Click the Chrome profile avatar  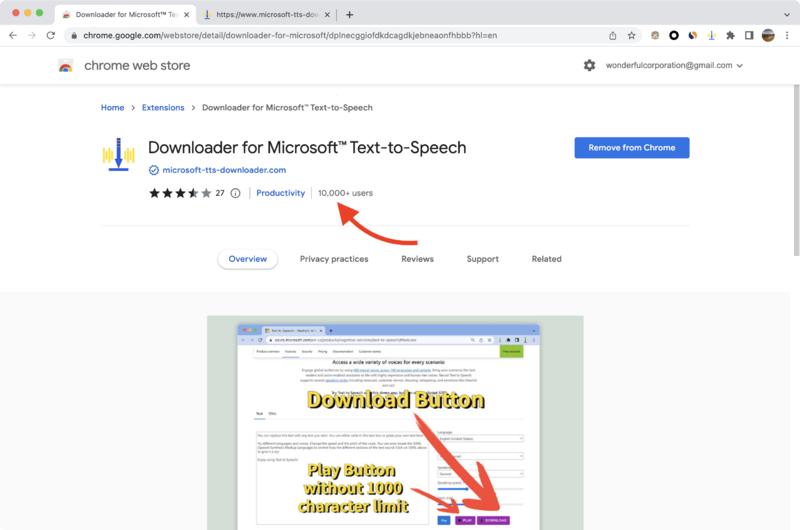(x=768, y=35)
